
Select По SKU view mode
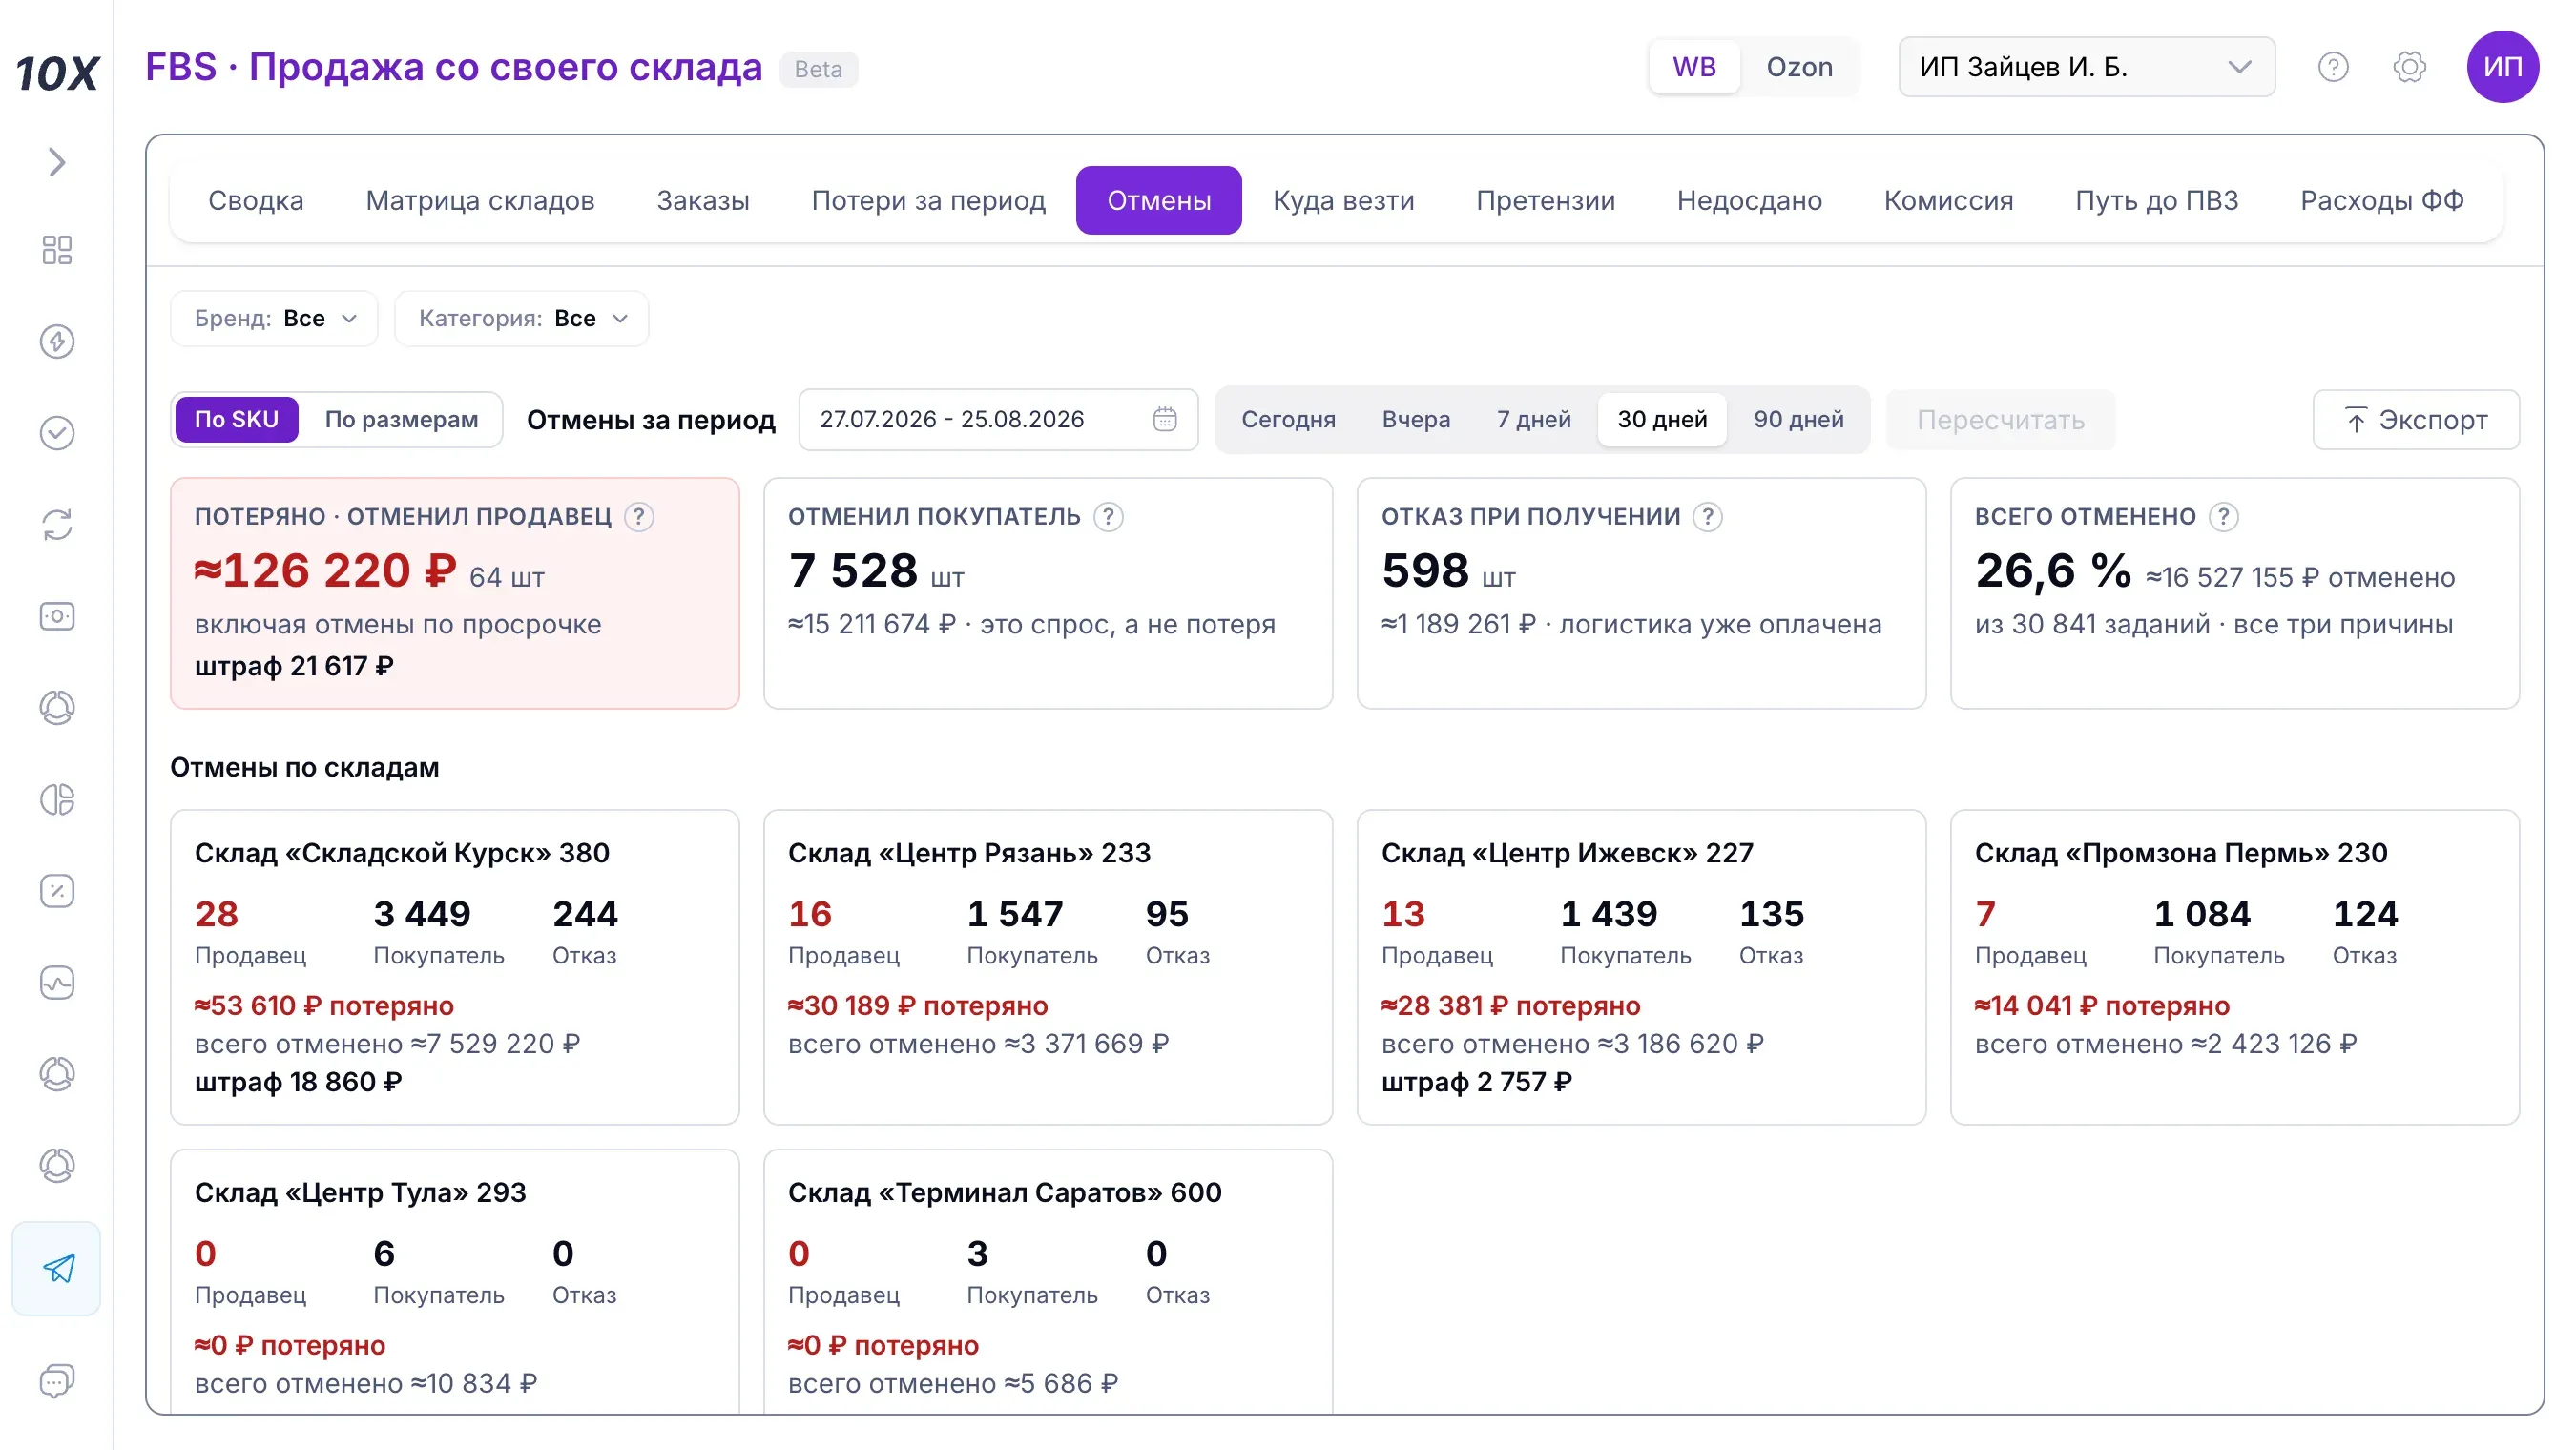[x=236, y=419]
